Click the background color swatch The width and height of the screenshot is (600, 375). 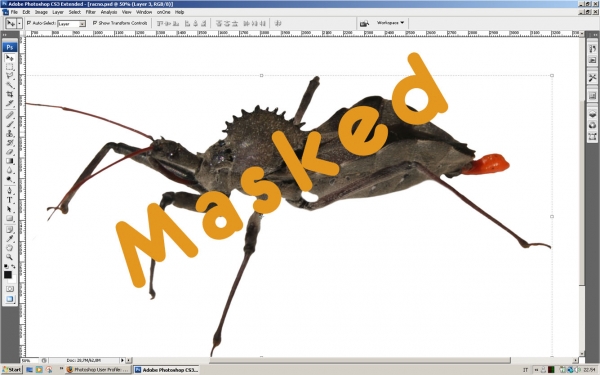[13, 280]
